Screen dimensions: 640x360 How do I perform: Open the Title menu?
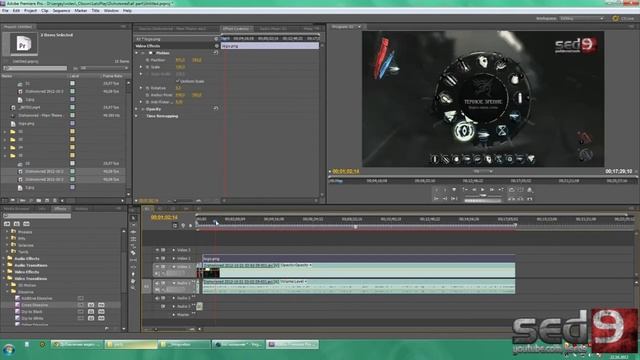coord(95,11)
